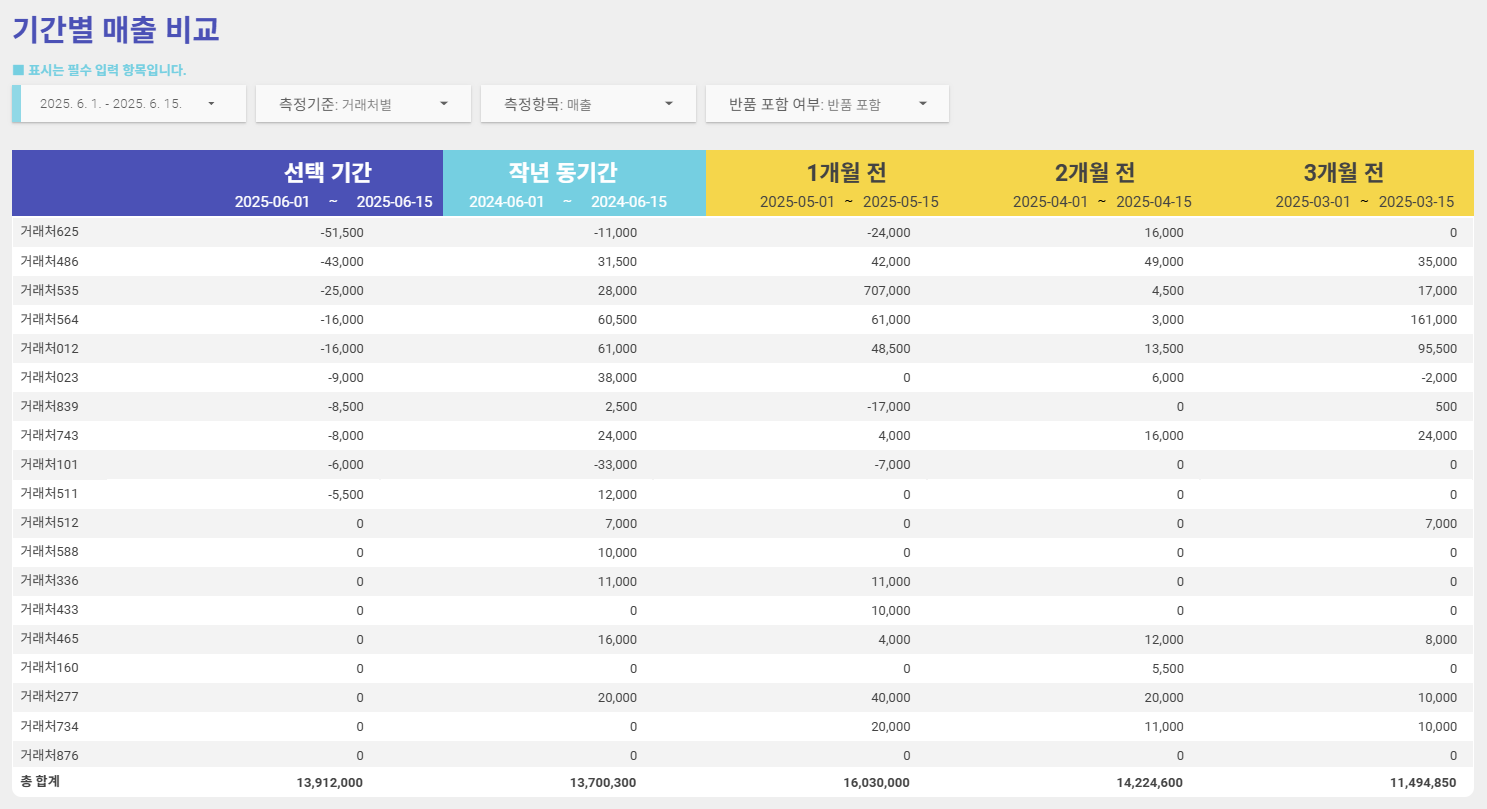Click the -33,000 value for 거래처101
The image size is (1487, 809).
point(615,465)
